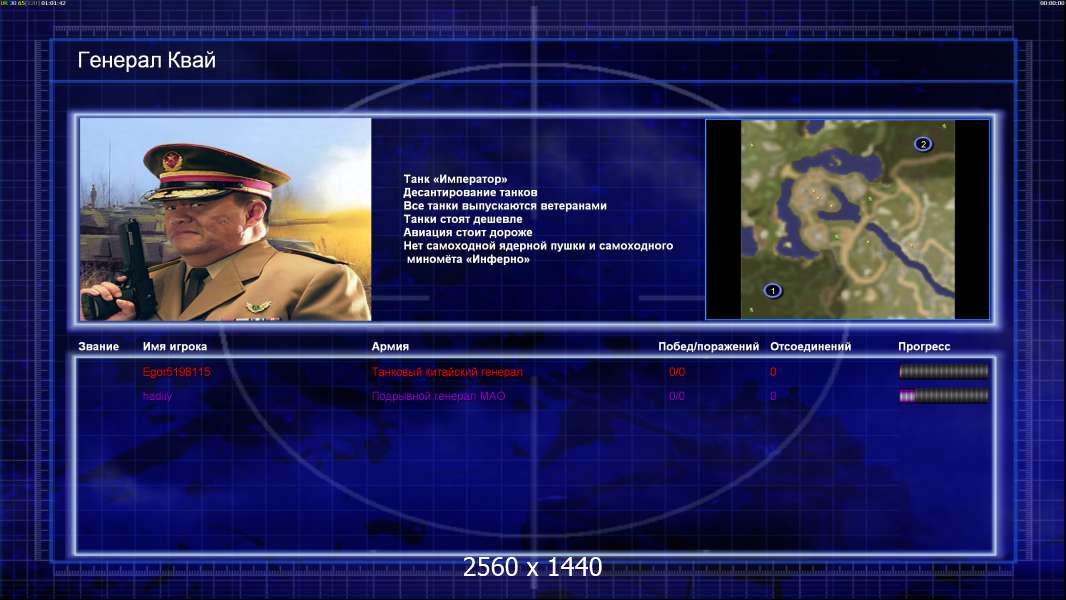Screen dimensions: 1066x600
Task: Click the 'миномёта «Инферно»' line
Action: (x=468, y=259)
